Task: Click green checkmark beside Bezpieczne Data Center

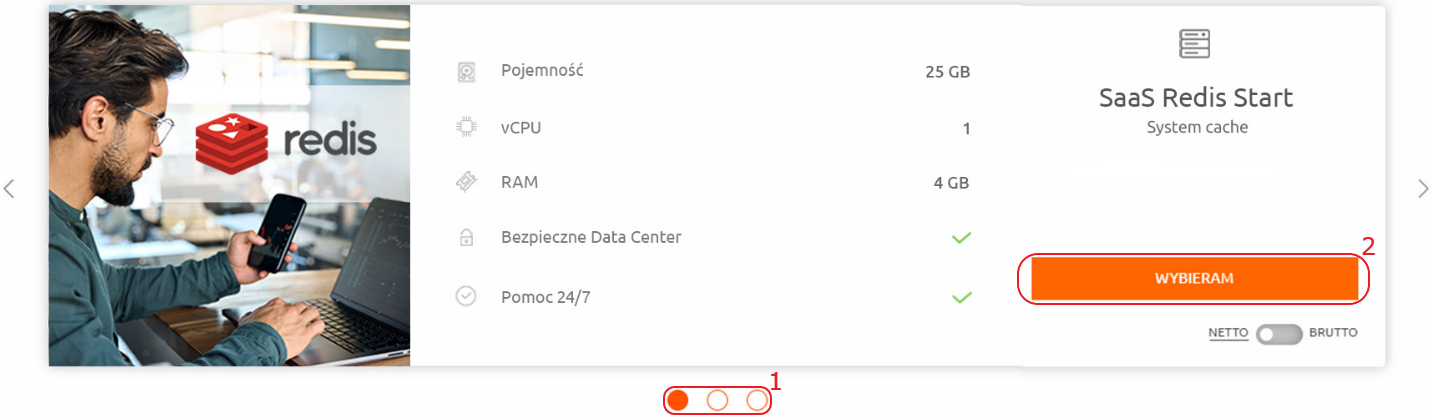Action: tap(961, 238)
